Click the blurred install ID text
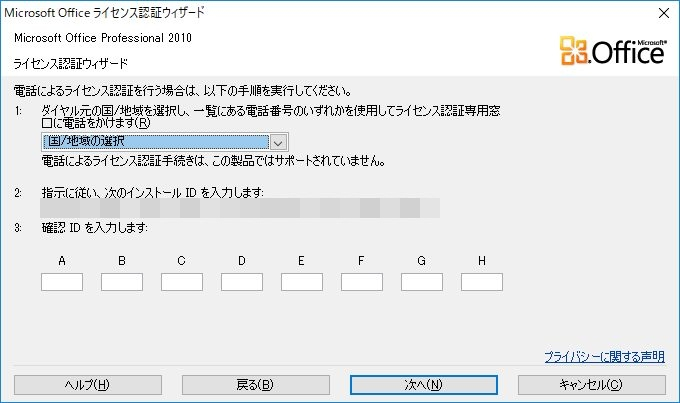680x403 pixels. click(240, 208)
